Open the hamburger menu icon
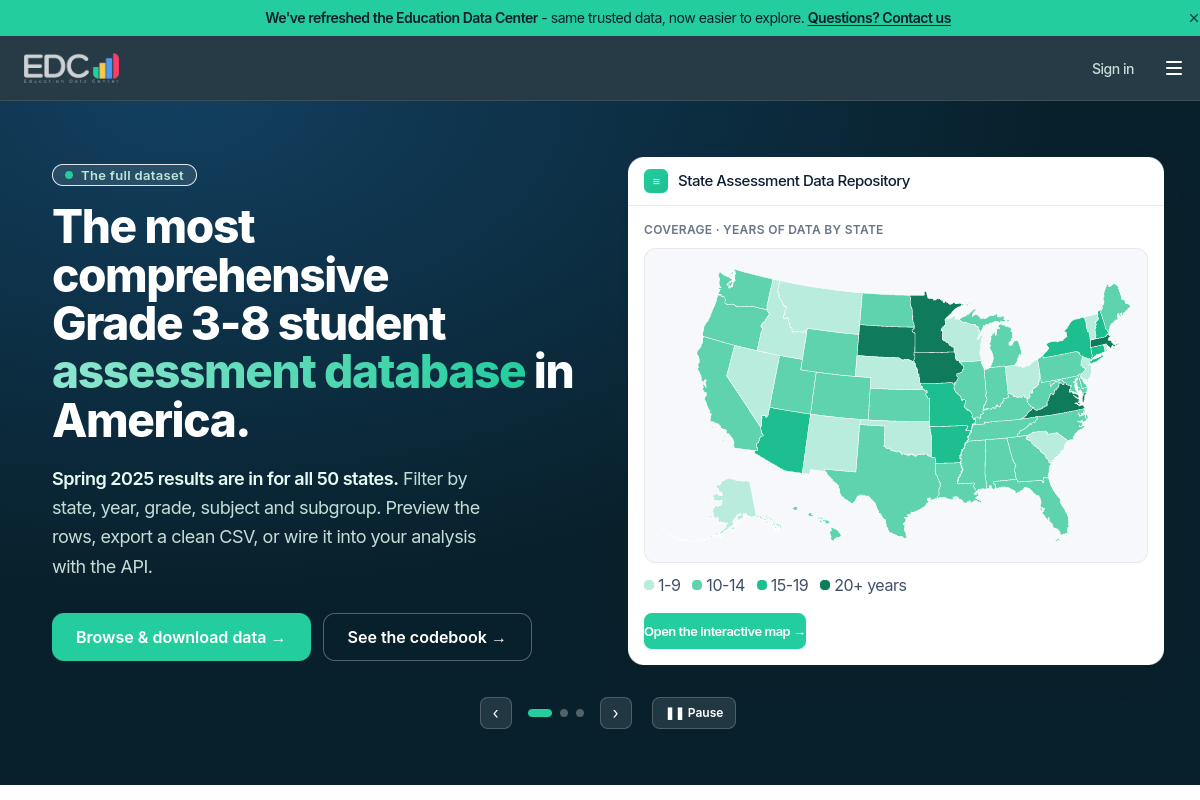This screenshot has height=800, width=1200. pos(1174,68)
